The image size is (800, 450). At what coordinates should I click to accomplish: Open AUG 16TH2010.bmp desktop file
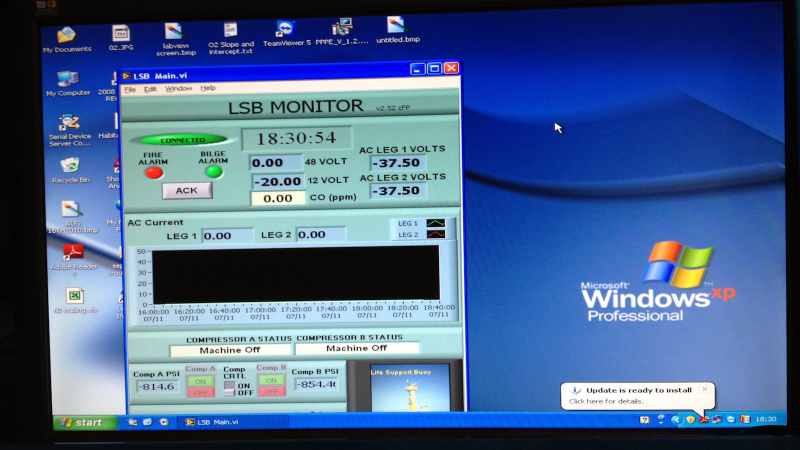coord(72,217)
